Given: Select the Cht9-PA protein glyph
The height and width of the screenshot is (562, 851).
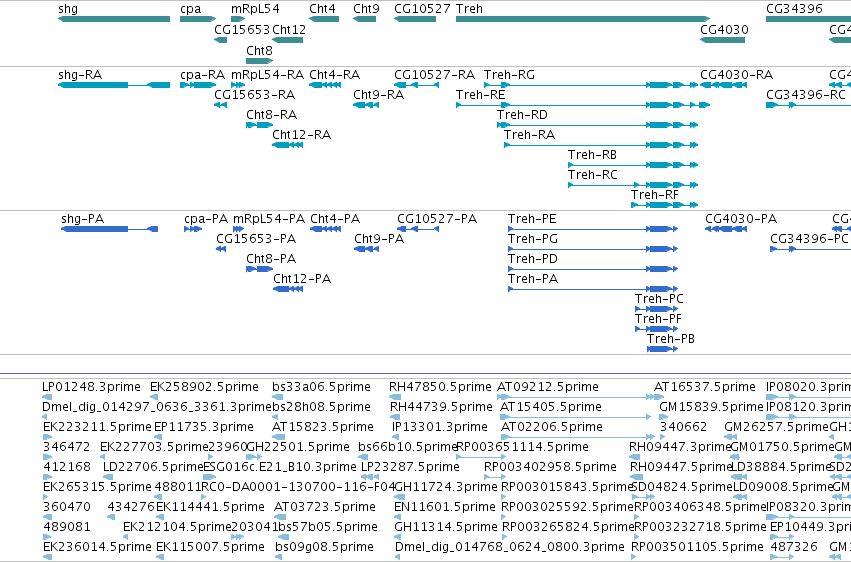Looking at the screenshot, I should pyautogui.click(x=366, y=249).
